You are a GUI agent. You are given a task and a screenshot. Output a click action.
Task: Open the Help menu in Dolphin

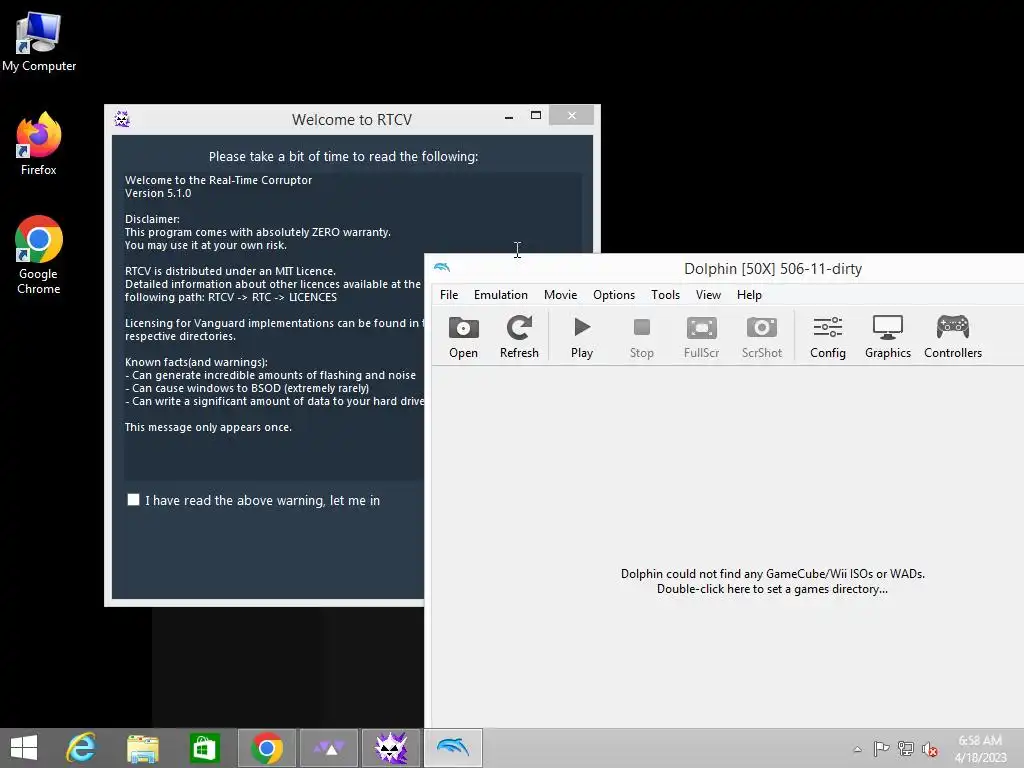click(x=749, y=295)
